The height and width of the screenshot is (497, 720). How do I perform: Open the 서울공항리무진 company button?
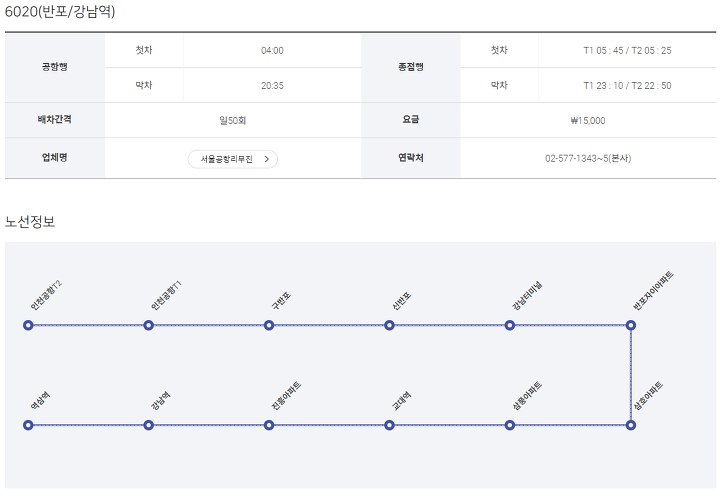[228, 159]
